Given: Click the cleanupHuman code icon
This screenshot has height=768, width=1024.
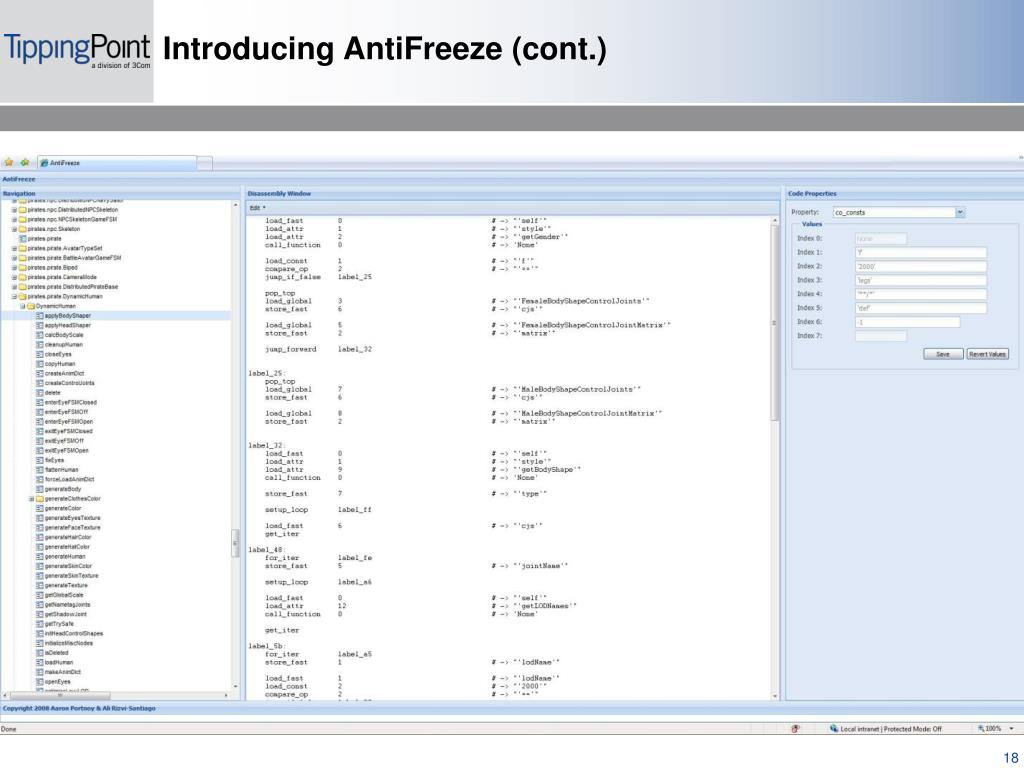Looking at the screenshot, I should point(40,345).
